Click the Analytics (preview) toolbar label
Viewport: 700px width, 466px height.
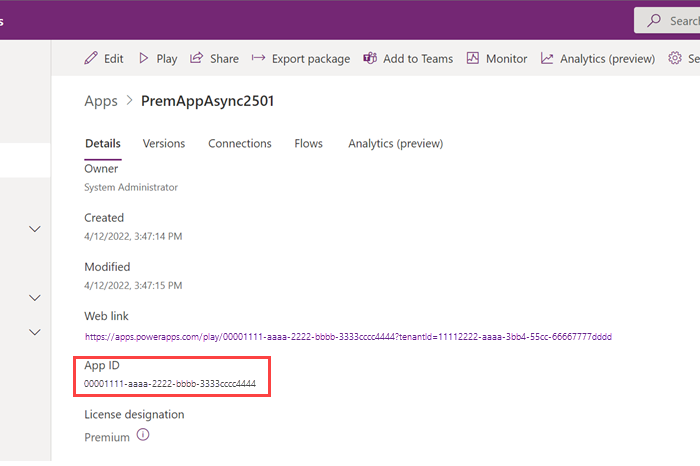(x=608, y=59)
